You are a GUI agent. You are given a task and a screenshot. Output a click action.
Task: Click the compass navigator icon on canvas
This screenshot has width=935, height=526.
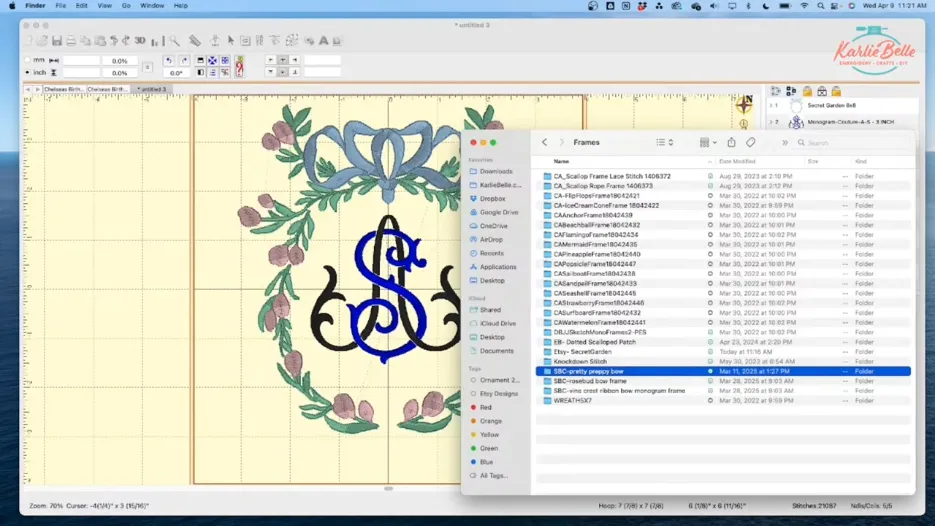pyautogui.click(x=744, y=104)
